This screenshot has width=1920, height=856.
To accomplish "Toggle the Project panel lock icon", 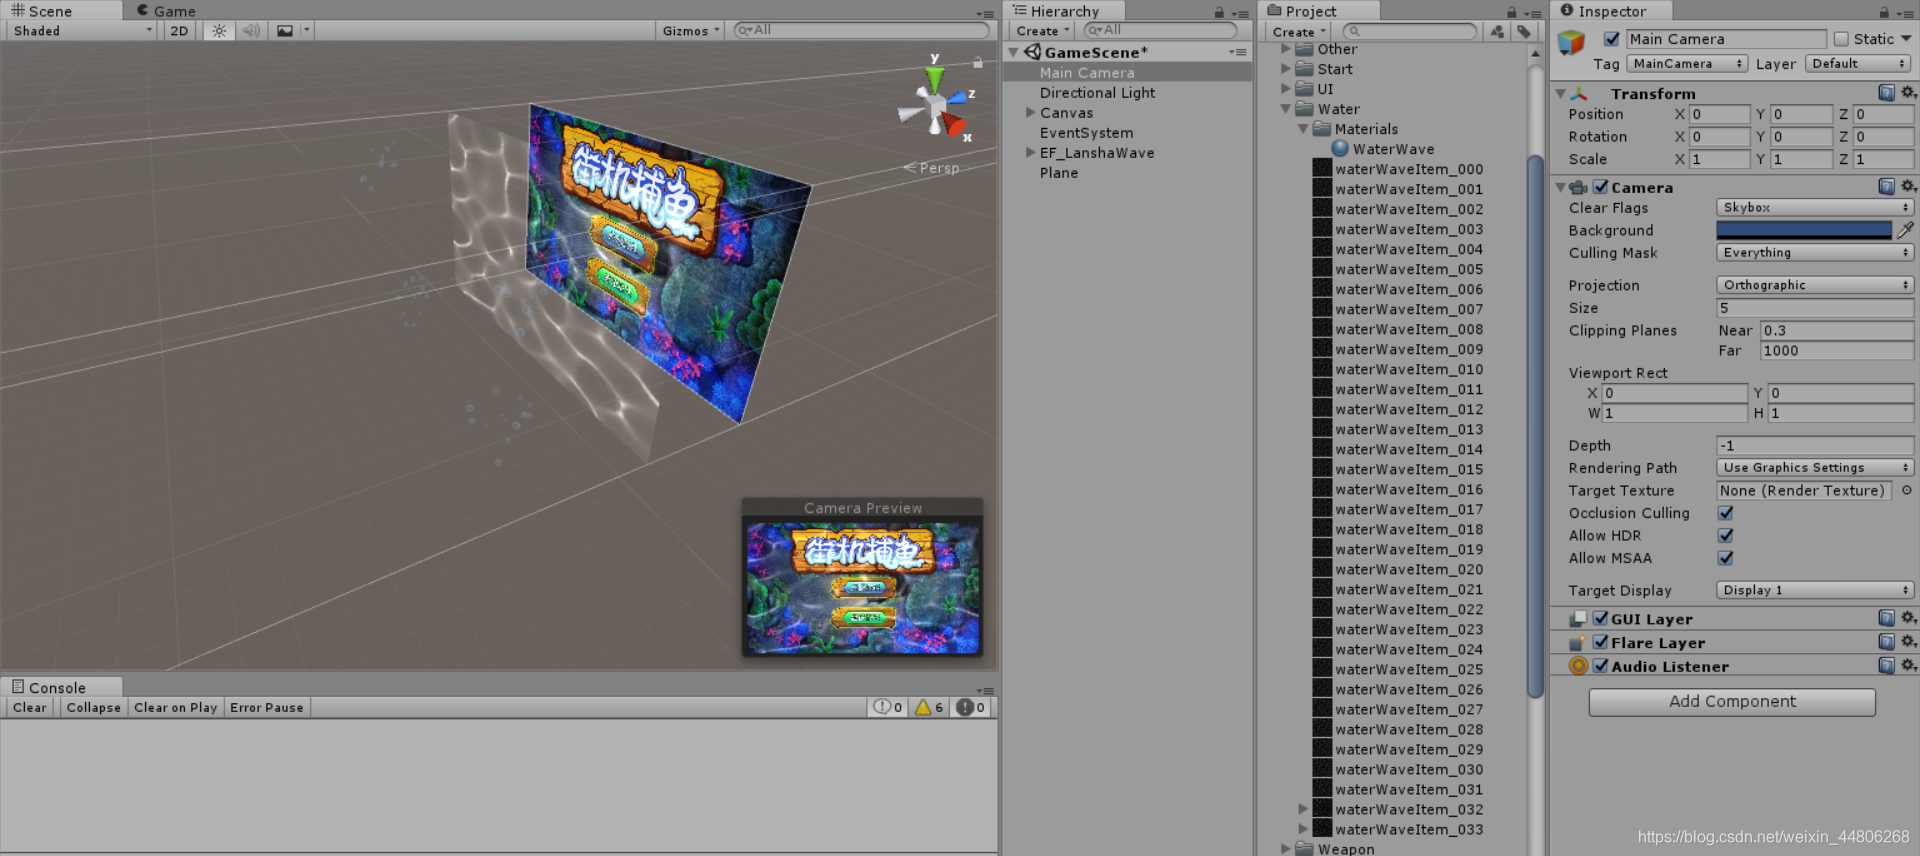I will pos(1511,12).
